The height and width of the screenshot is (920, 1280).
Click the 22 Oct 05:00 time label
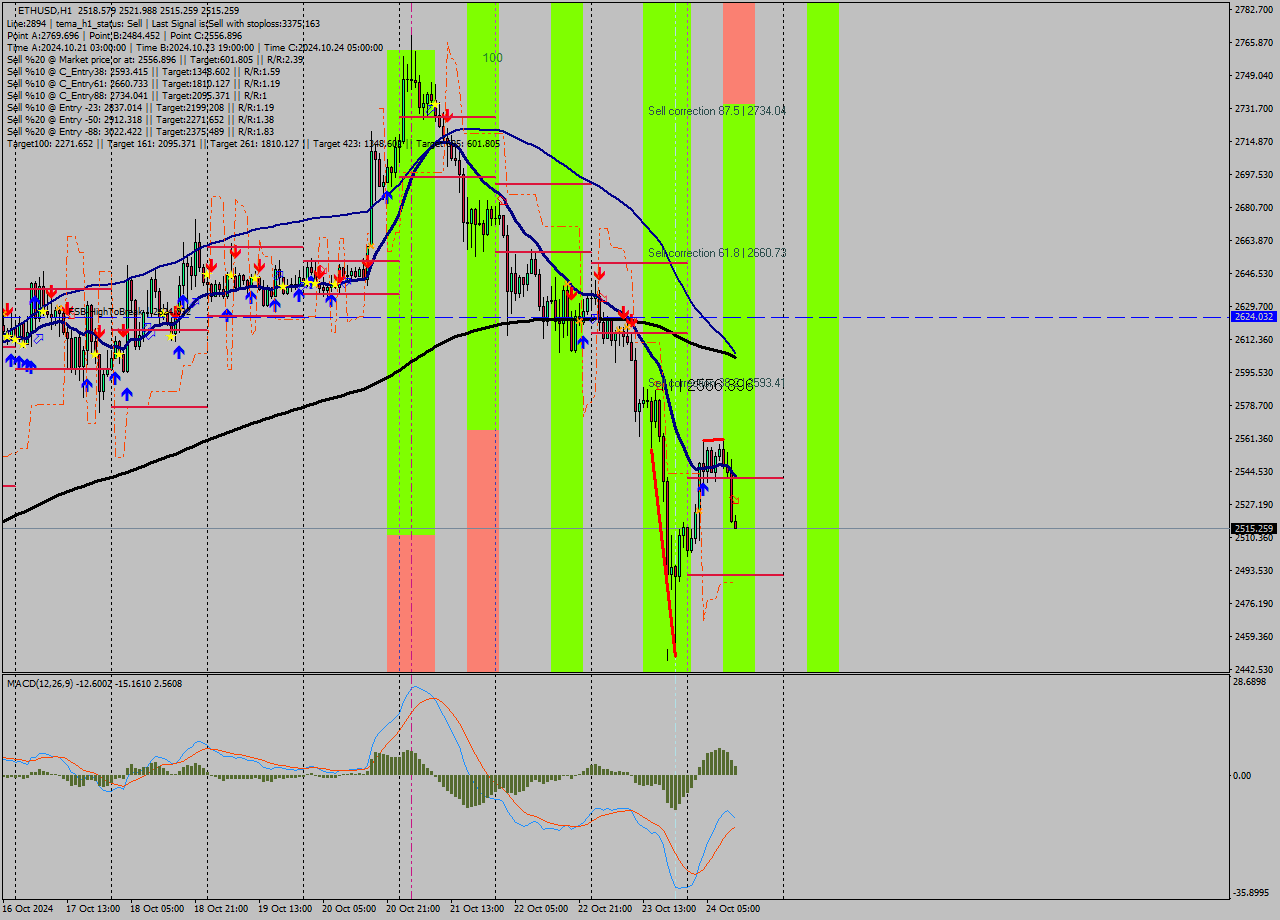pyautogui.click(x=539, y=909)
